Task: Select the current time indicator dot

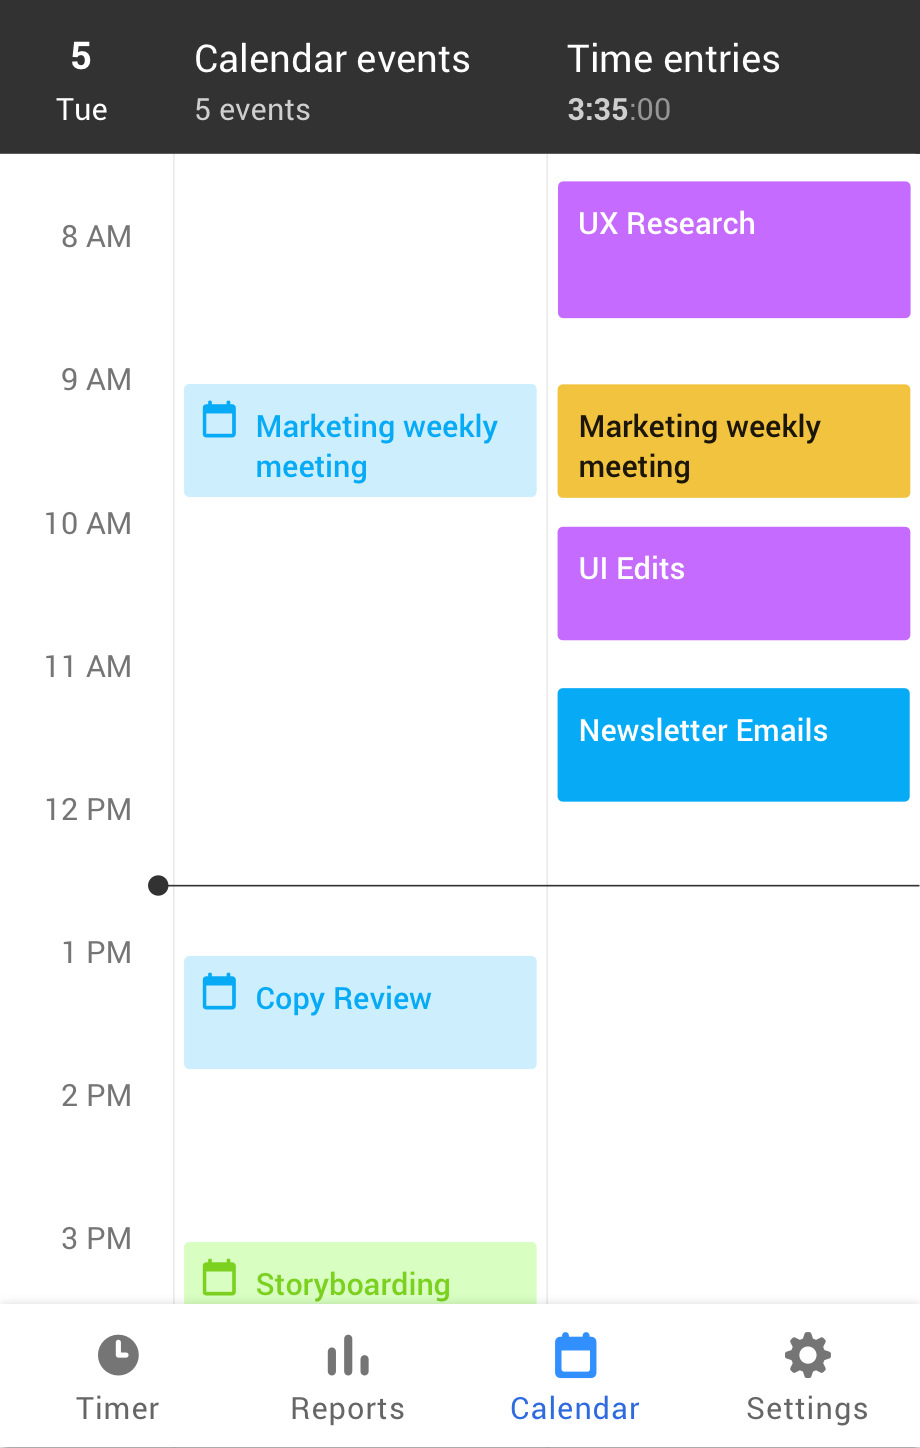Action: coord(158,885)
